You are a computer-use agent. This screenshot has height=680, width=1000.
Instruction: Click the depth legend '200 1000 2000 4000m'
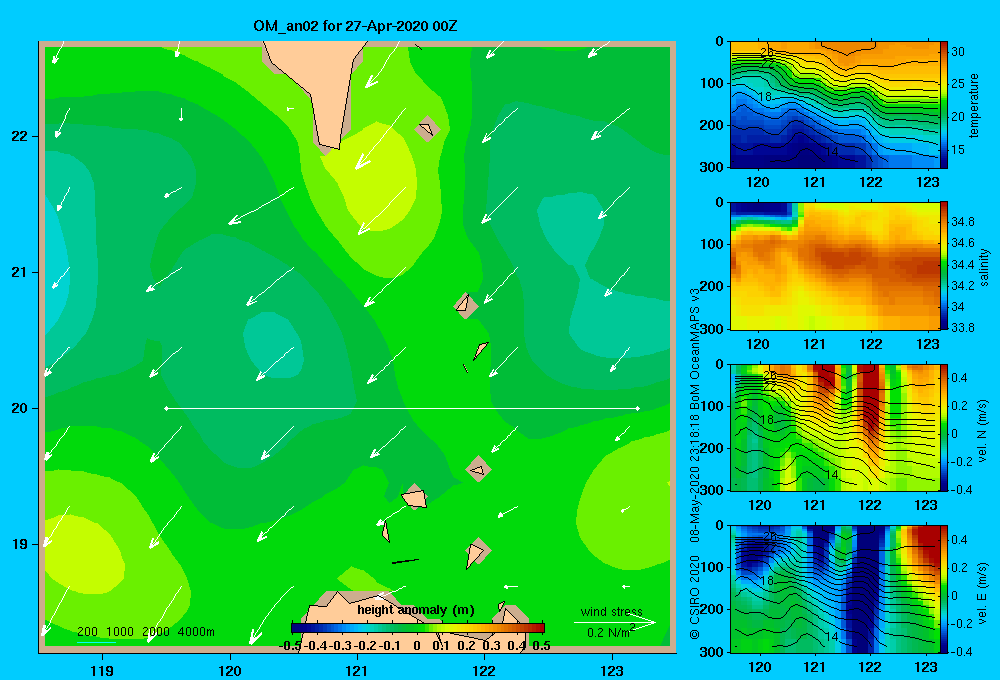click(145, 632)
